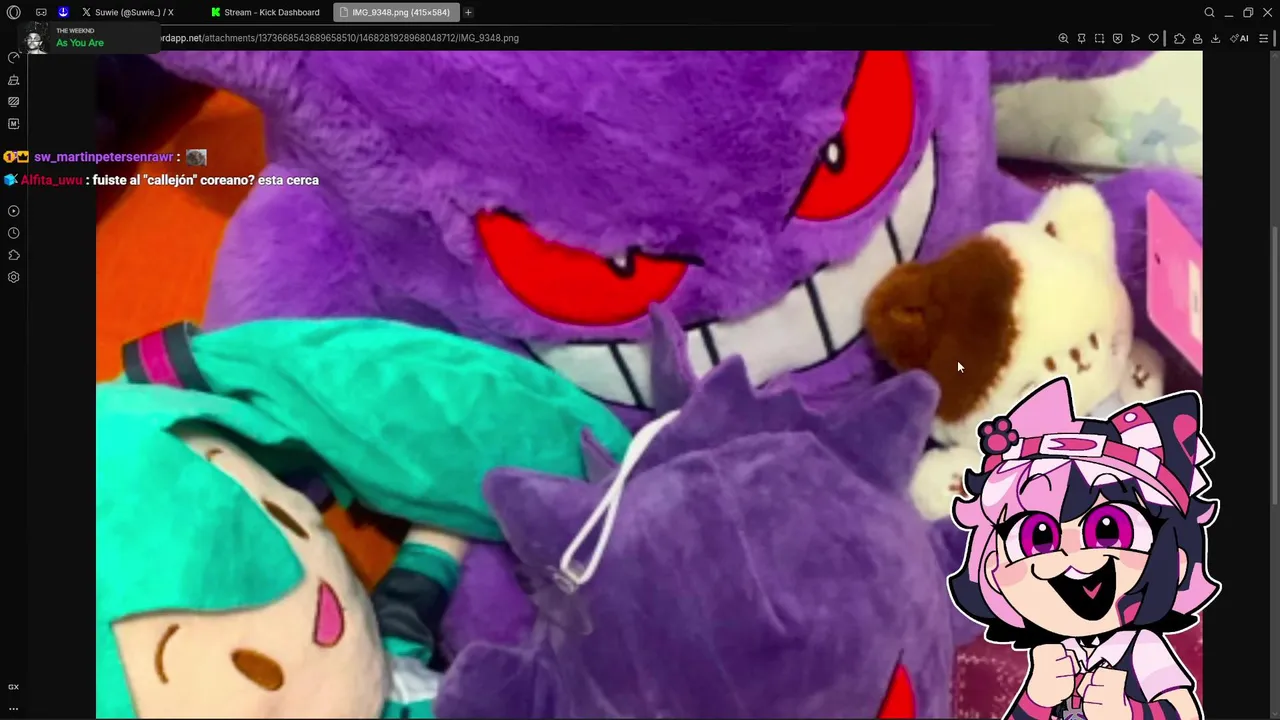Click the pink cat-girl avatar overlay
Image resolution: width=1280 pixels, height=720 pixels.
(1085, 550)
